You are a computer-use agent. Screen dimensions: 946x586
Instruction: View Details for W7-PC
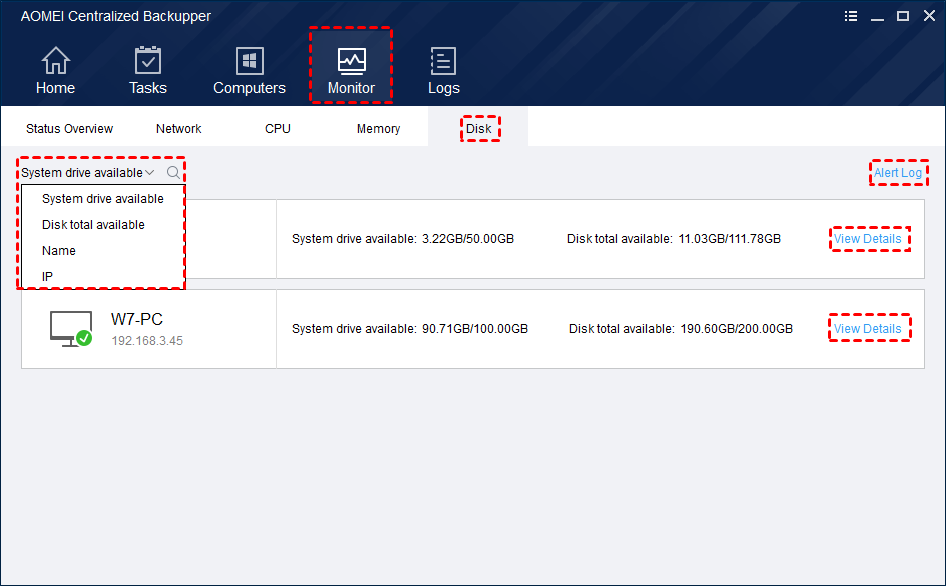pos(868,329)
